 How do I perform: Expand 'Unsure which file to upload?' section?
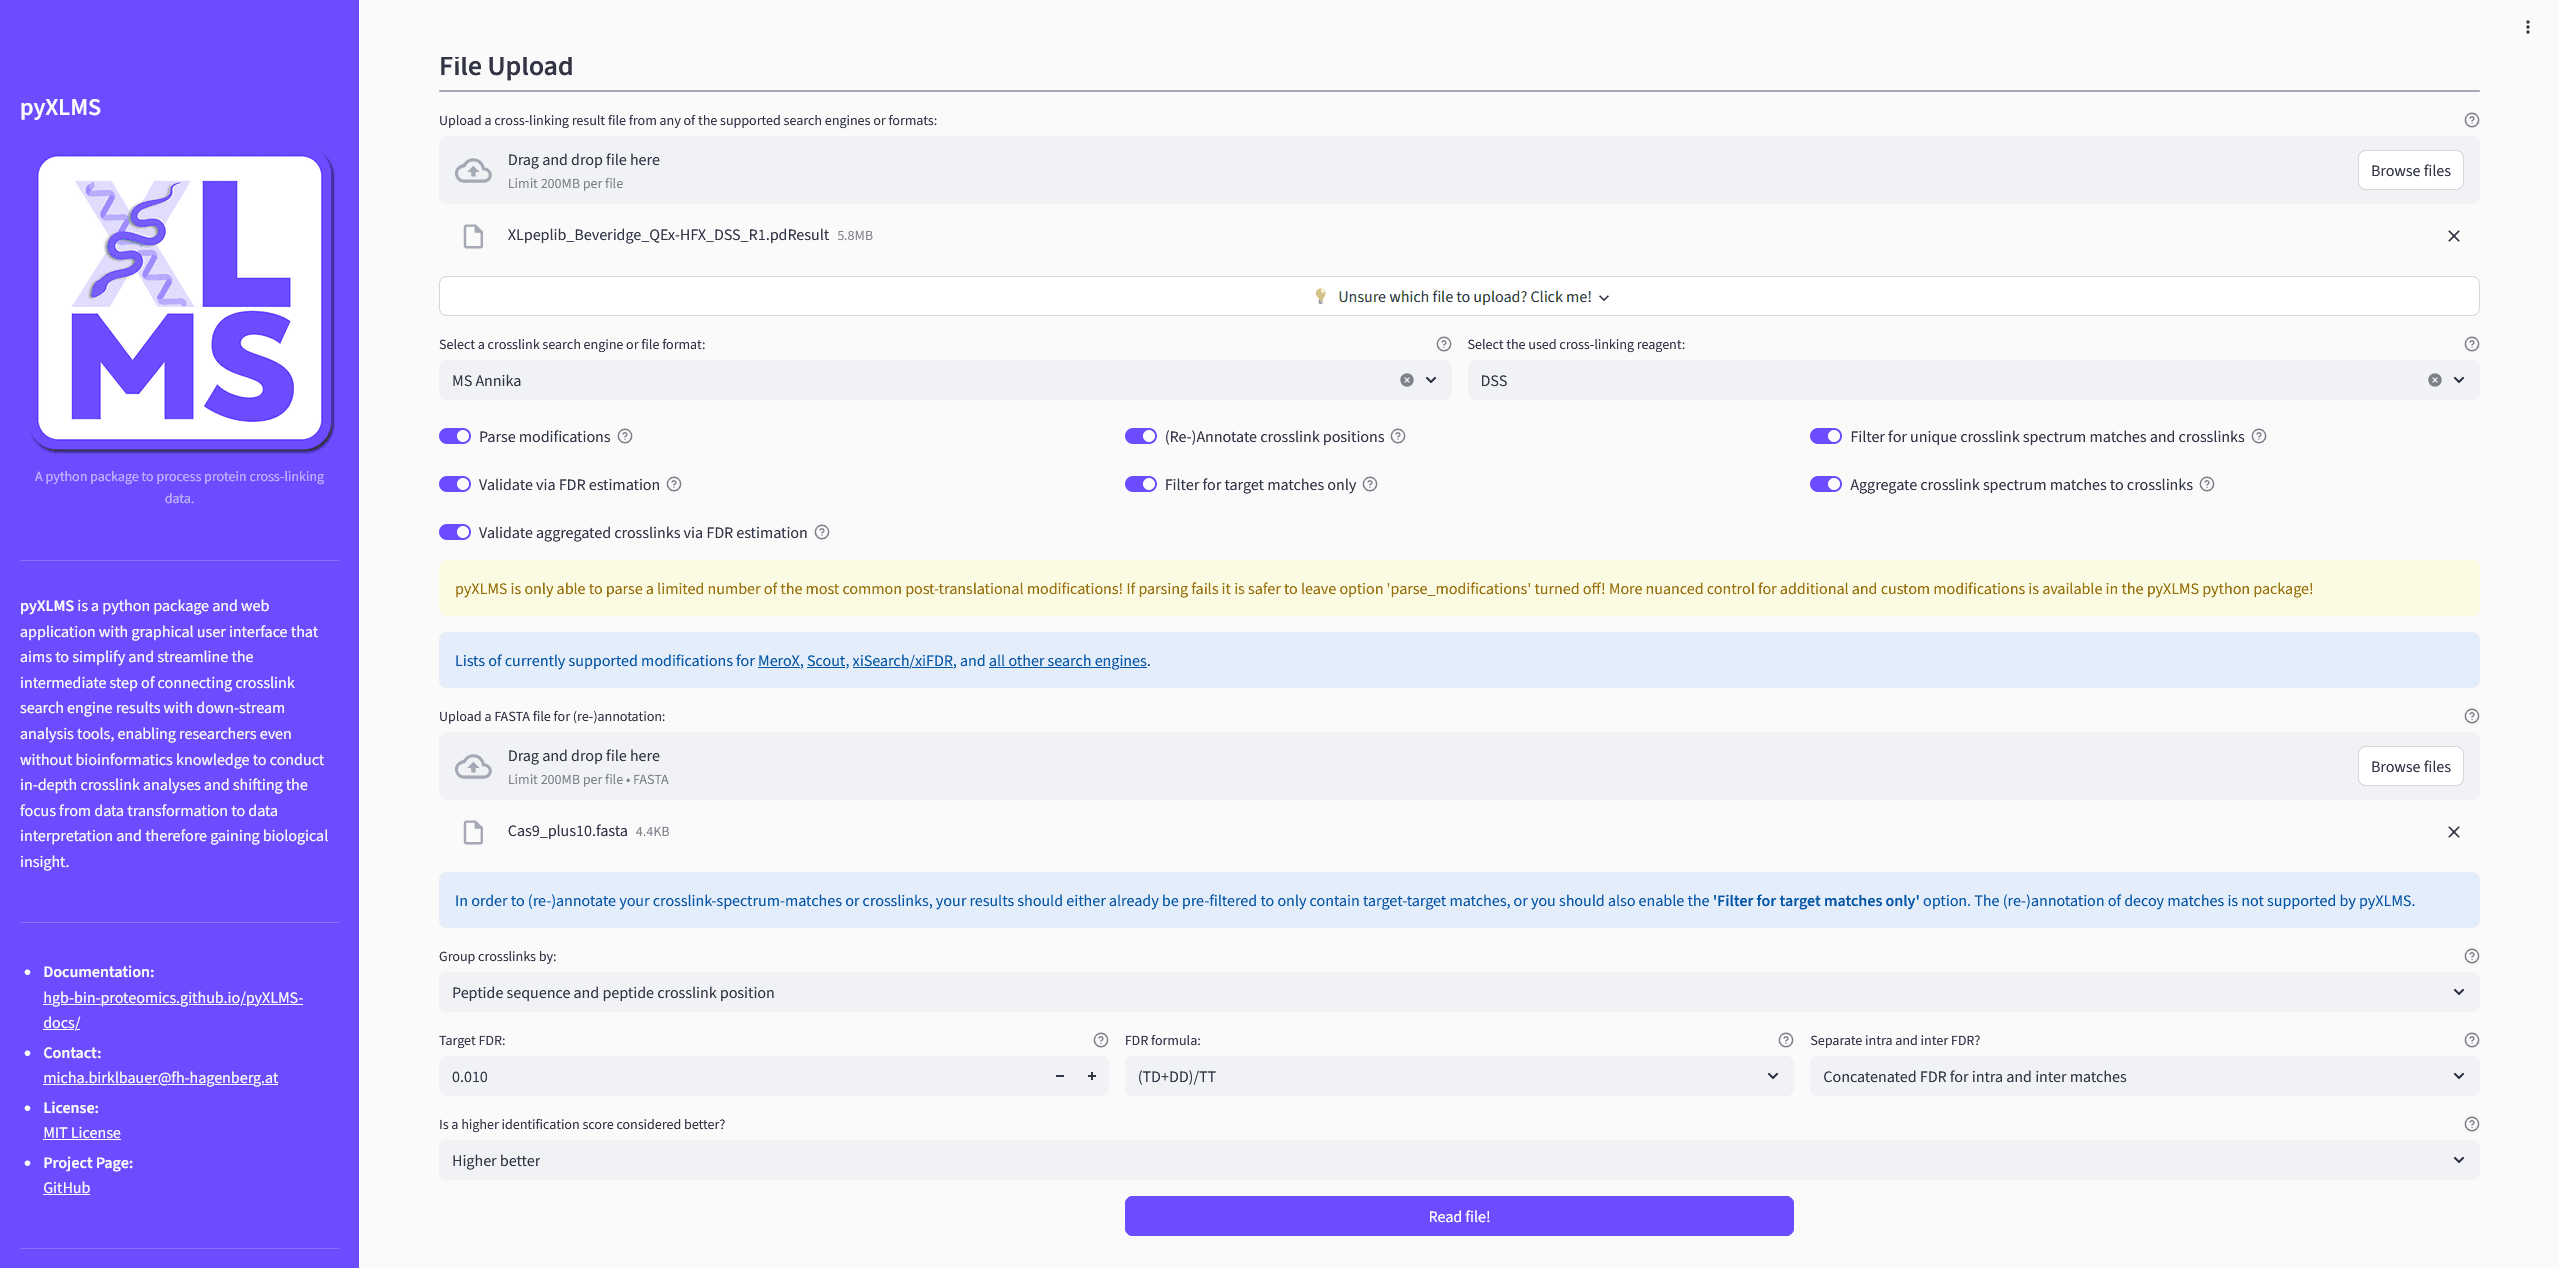(1458, 297)
